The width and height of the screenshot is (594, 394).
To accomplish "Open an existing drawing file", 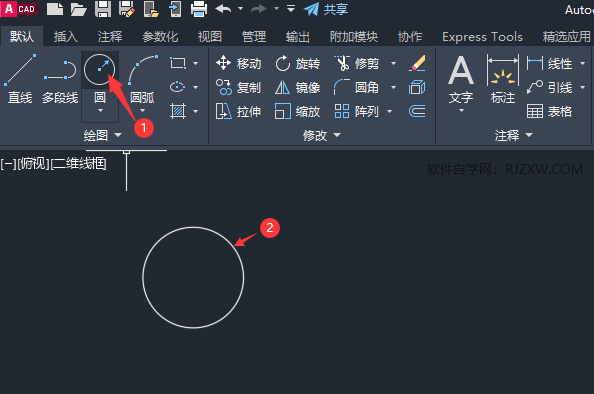I will tap(78, 9).
